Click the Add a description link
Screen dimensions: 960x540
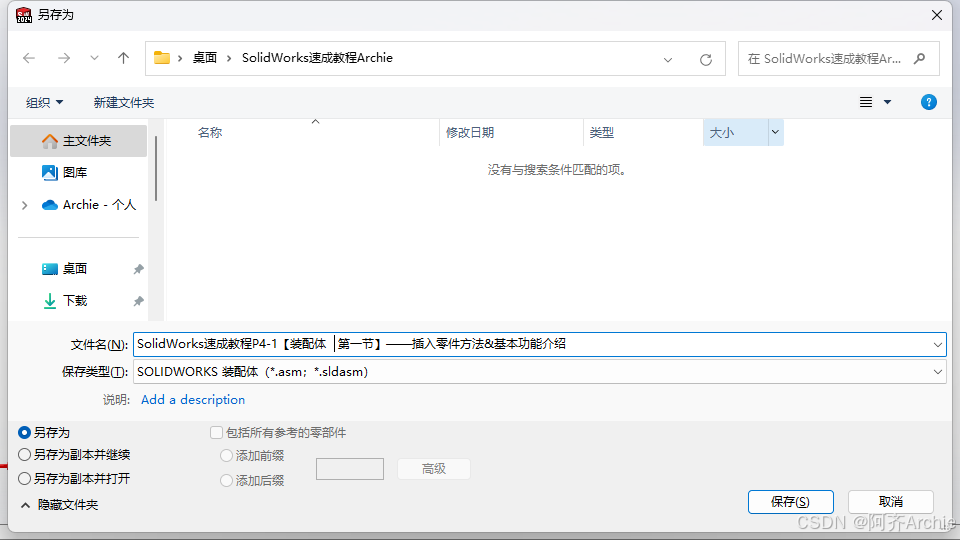[193, 400]
